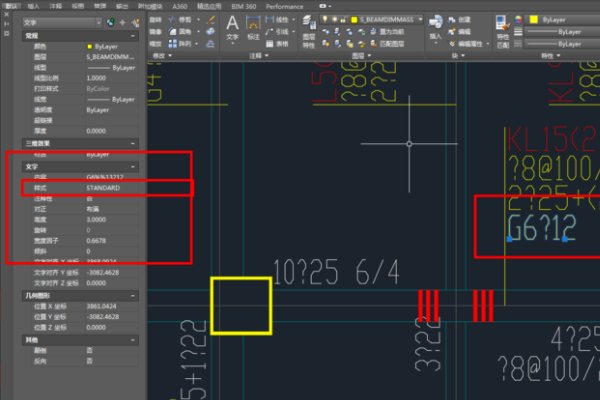600x400 pixels.
Task: Click the ribbon minimize toggle after Performance
Action: 324,7
